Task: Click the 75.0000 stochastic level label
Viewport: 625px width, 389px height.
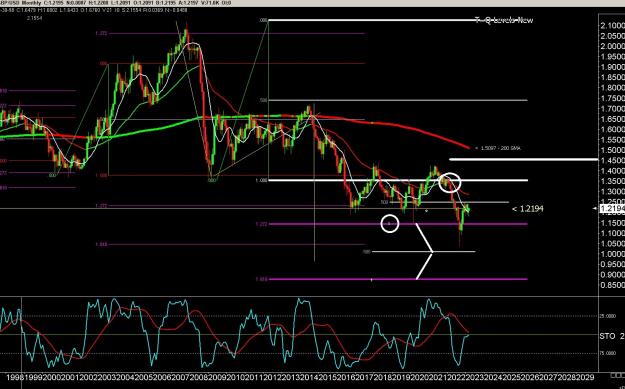Action: click(x=608, y=353)
